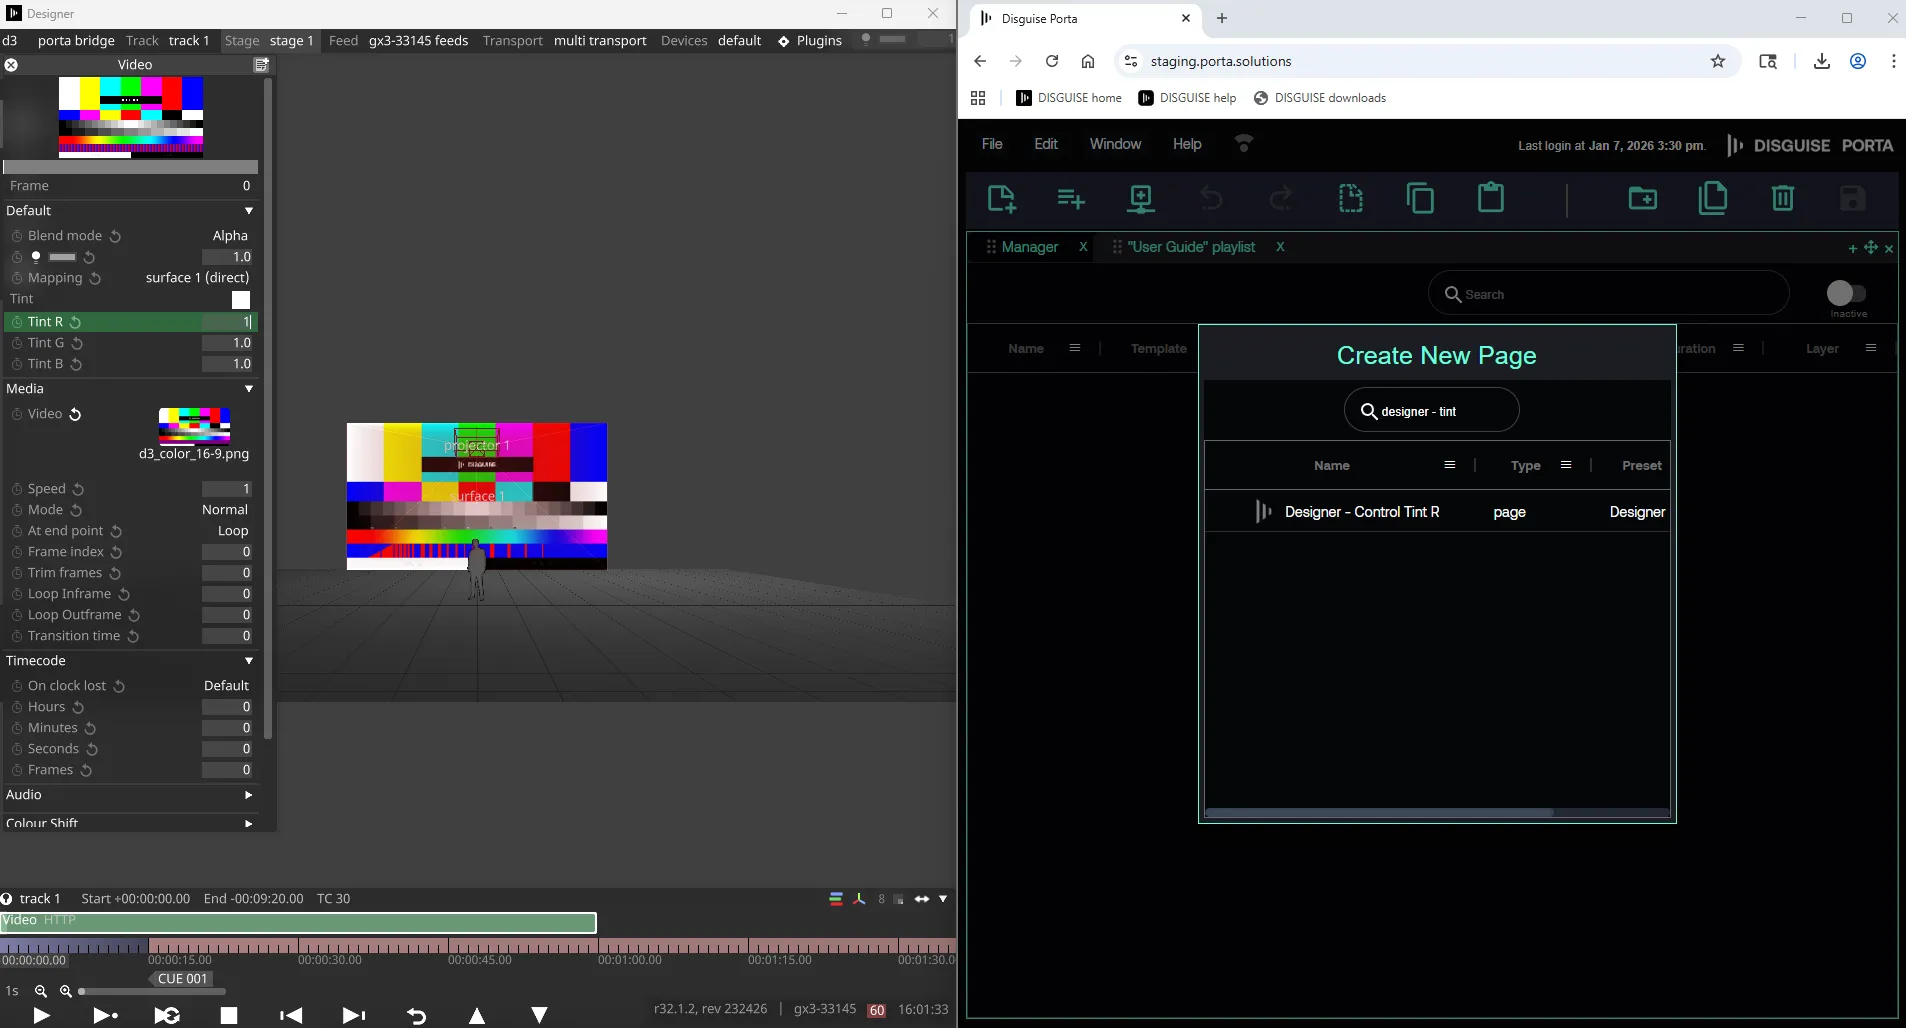This screenshot has width=1906, height=1028.
Task: Click the new folder icon in Porta toolbar
Action: pos(1642,198)
